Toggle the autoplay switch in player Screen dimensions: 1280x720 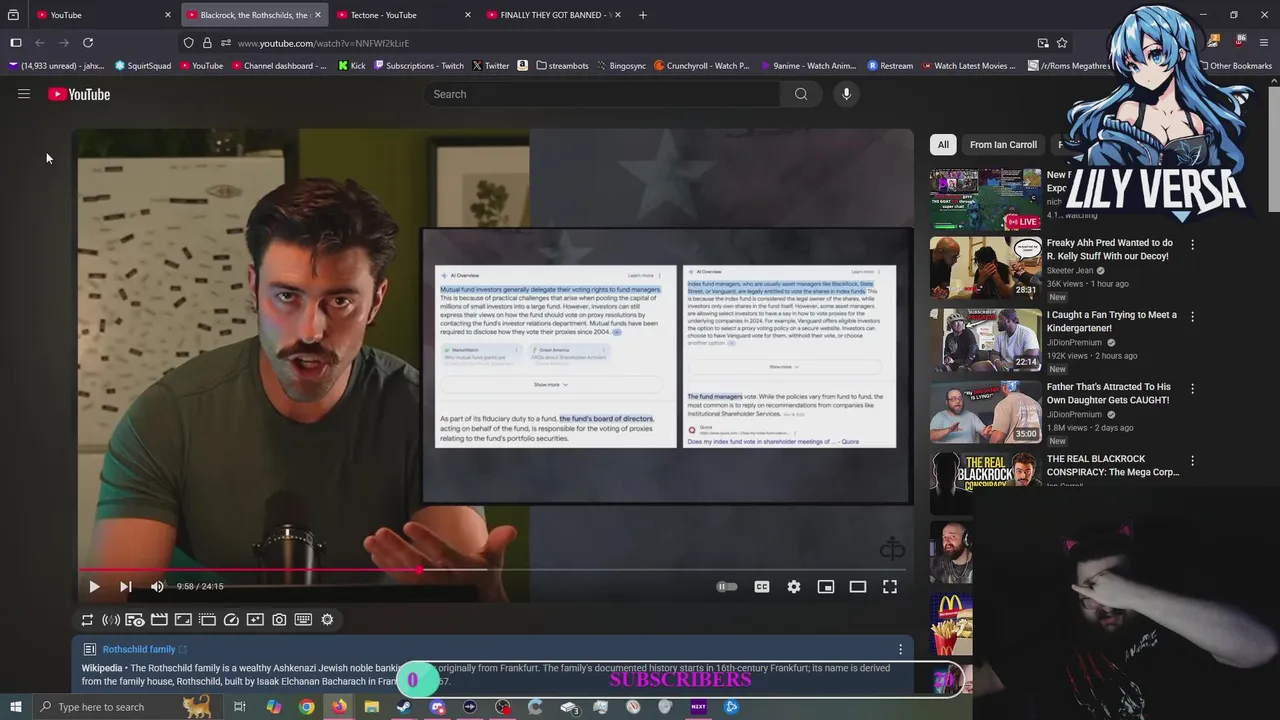point(727,587)
